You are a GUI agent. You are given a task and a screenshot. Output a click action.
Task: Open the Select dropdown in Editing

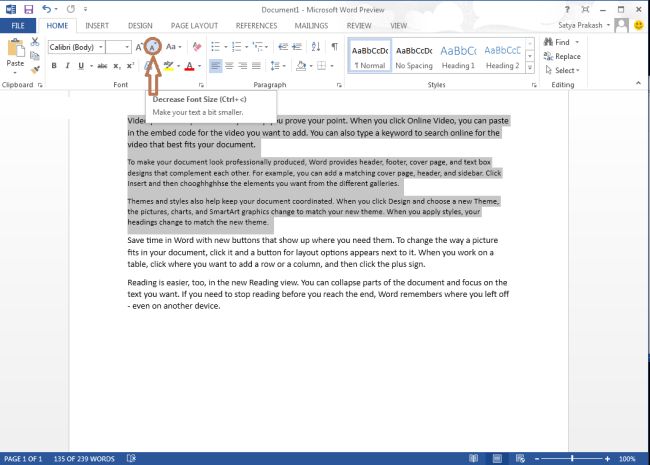[x=563, y=70]
